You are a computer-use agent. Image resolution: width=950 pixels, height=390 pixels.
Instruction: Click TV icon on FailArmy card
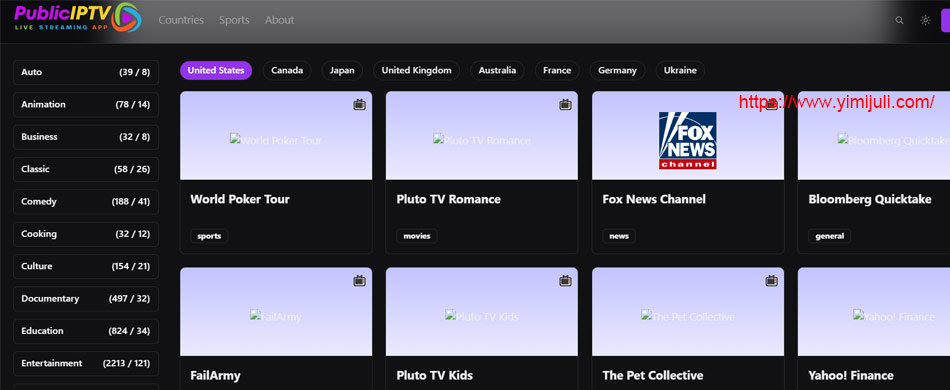pyautogui.click(x=359, y=280)
